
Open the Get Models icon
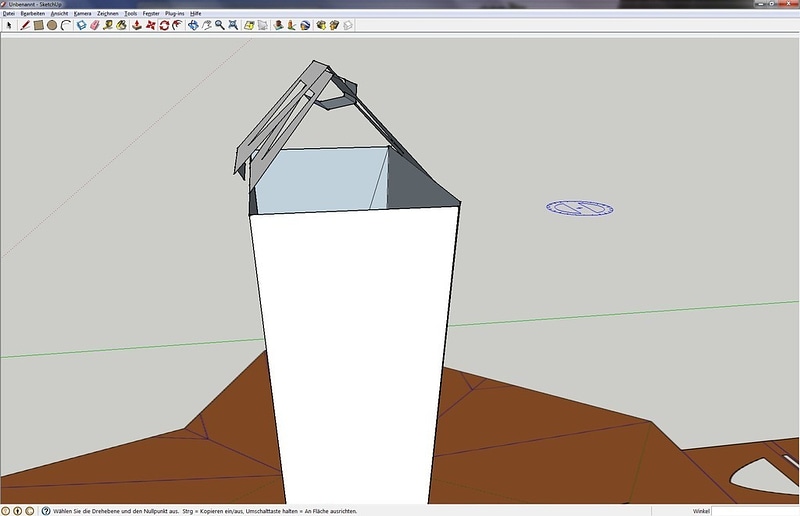point(321,25)
